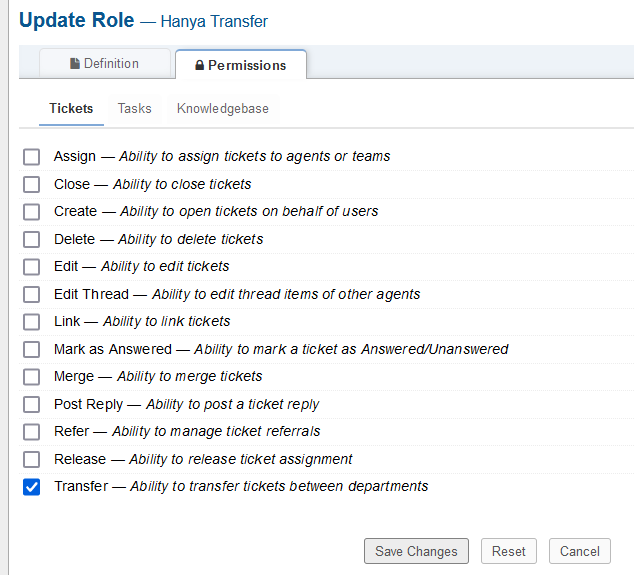Switch to the Tasks permissions tab

134,108
